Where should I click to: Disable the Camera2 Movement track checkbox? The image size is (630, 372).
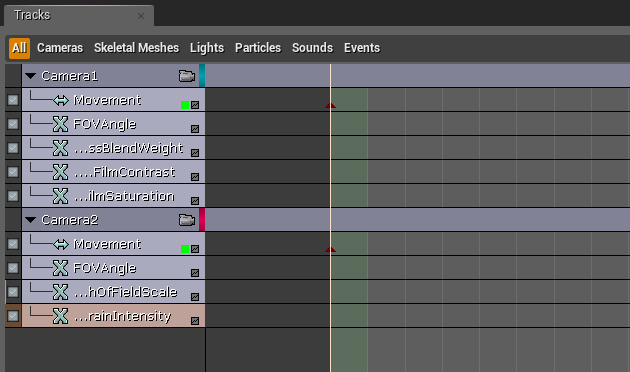pos(13,244)
